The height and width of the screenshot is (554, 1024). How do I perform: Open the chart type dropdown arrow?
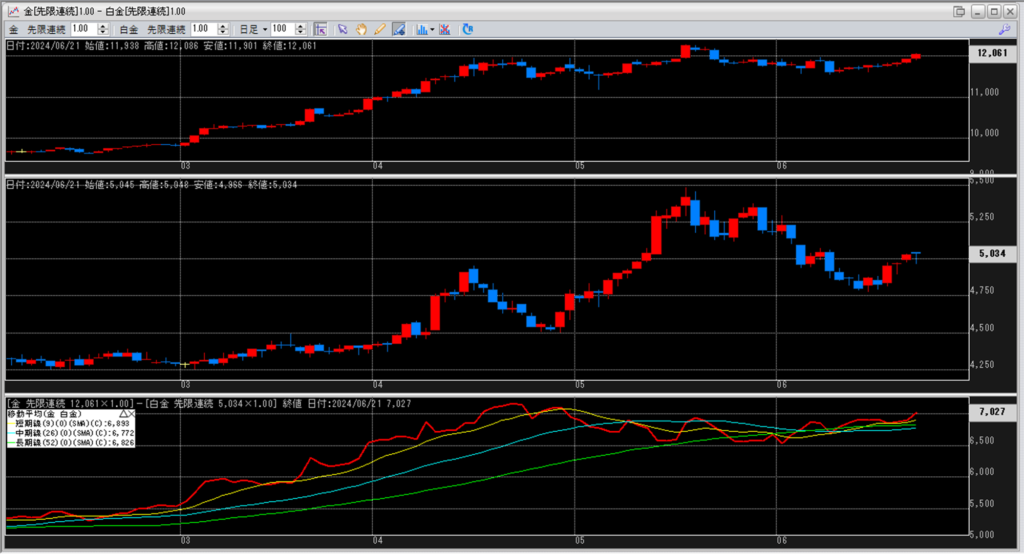click(432, 29)
